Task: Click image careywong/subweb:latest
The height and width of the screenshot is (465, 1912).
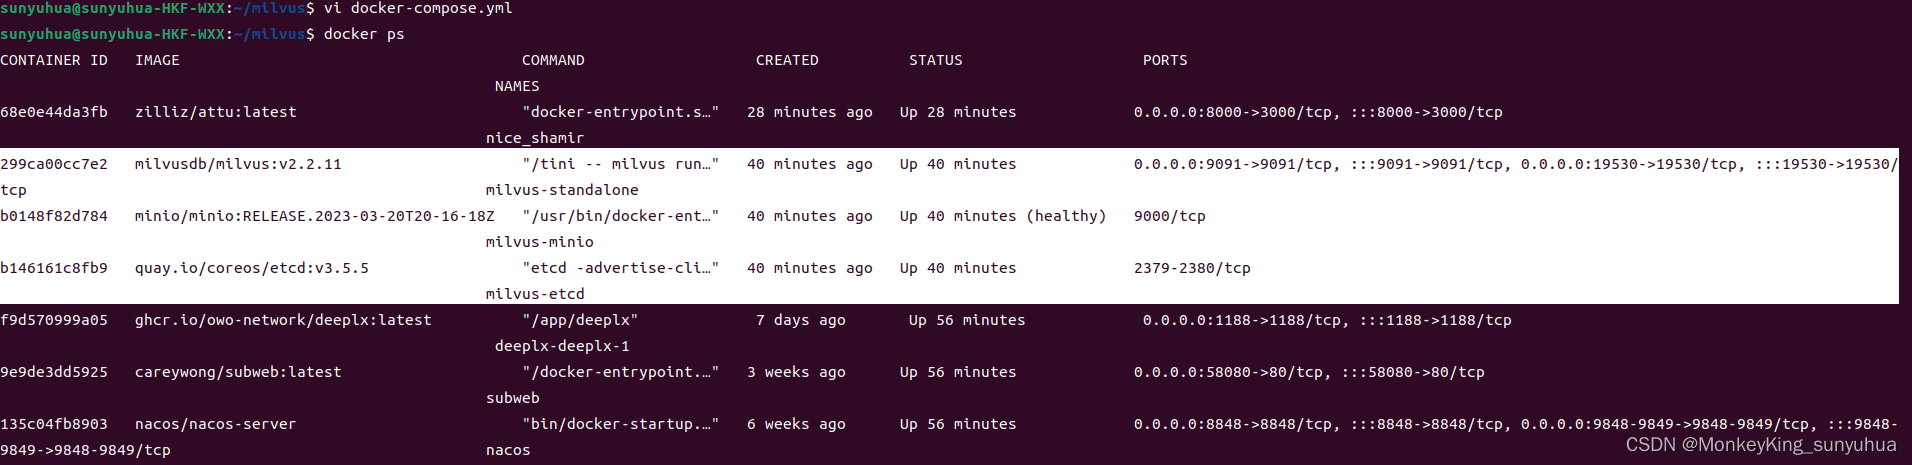Action: click(238, 372)
